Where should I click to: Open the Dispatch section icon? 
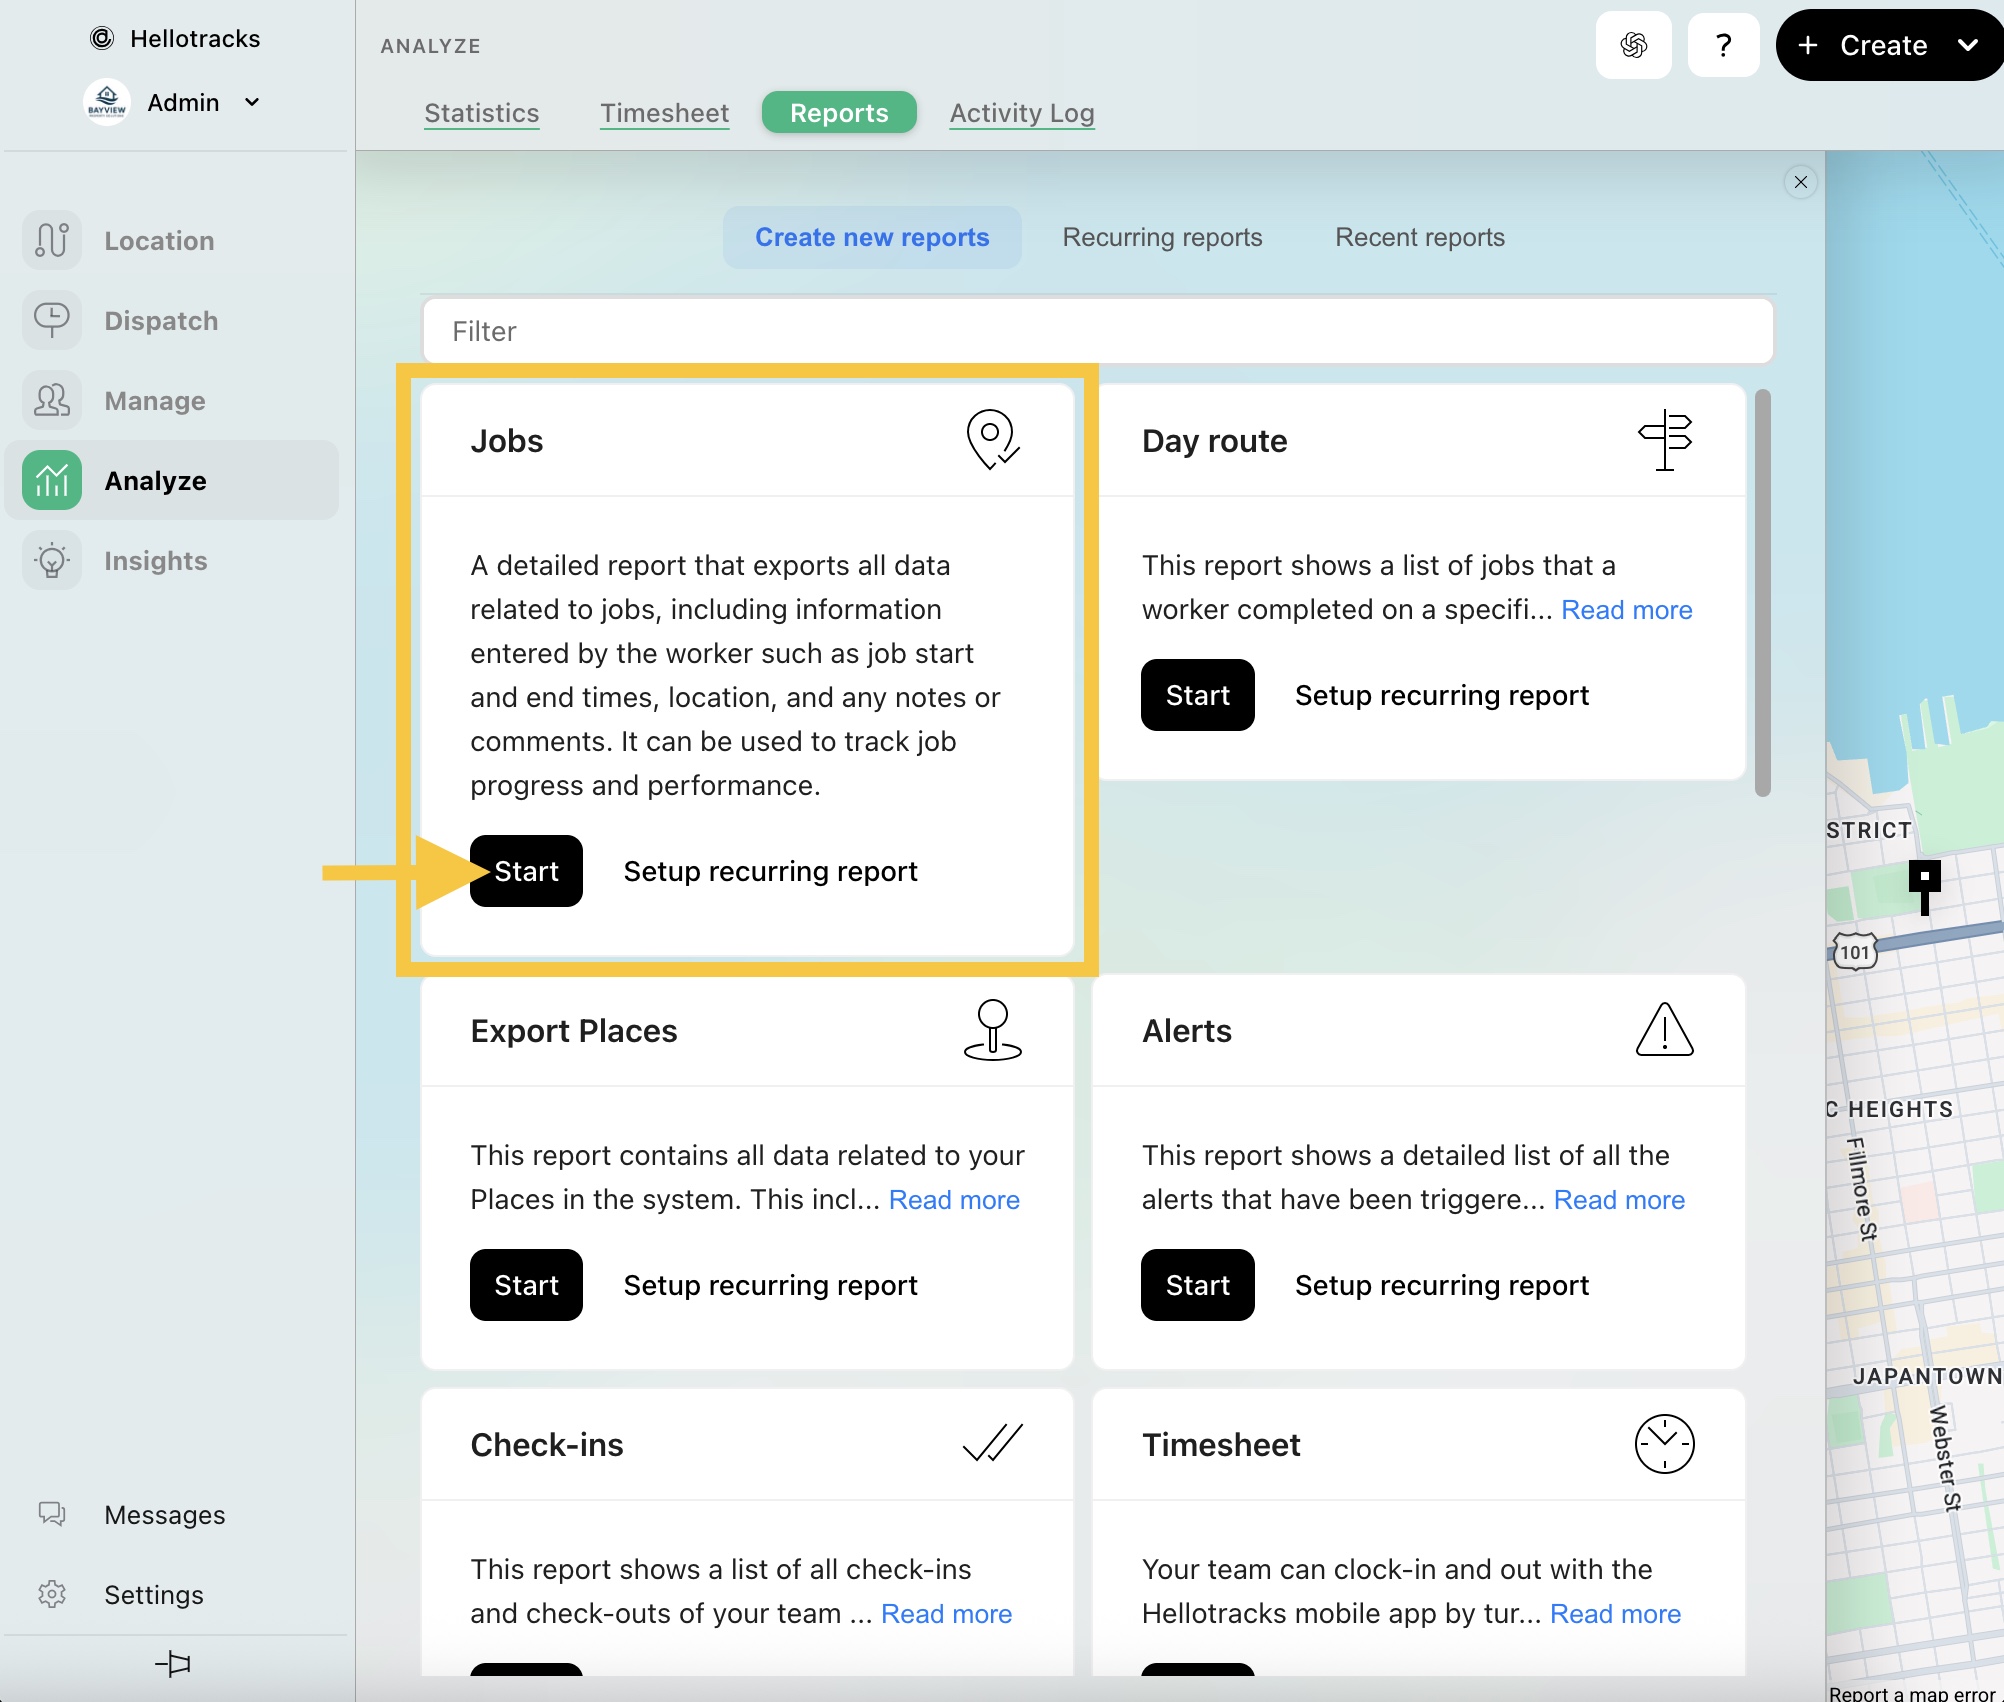tap(52, 321)
